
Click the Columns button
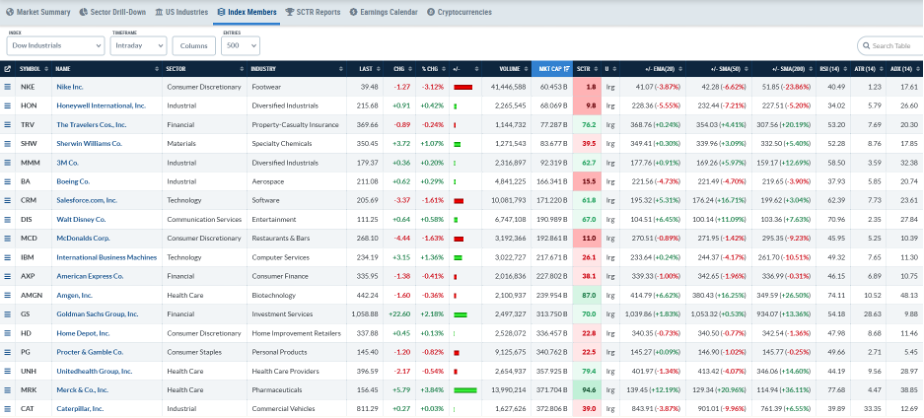[194, 45]
